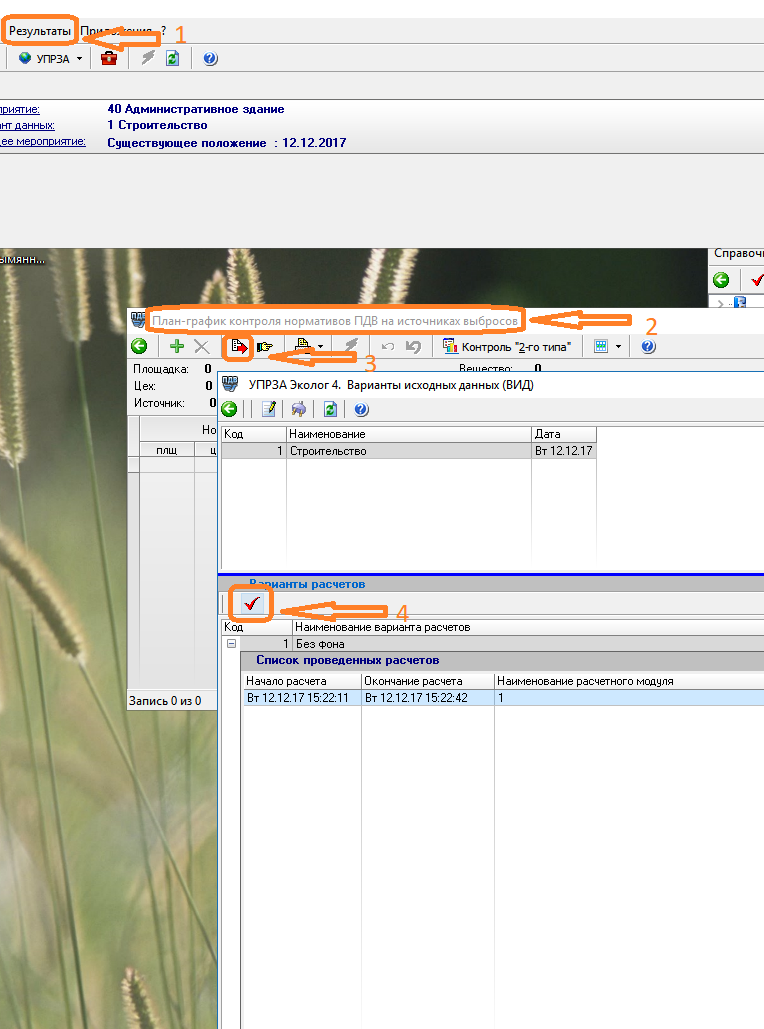
Task: Click the Контроль "2-го типа" button
Action: 506,347
